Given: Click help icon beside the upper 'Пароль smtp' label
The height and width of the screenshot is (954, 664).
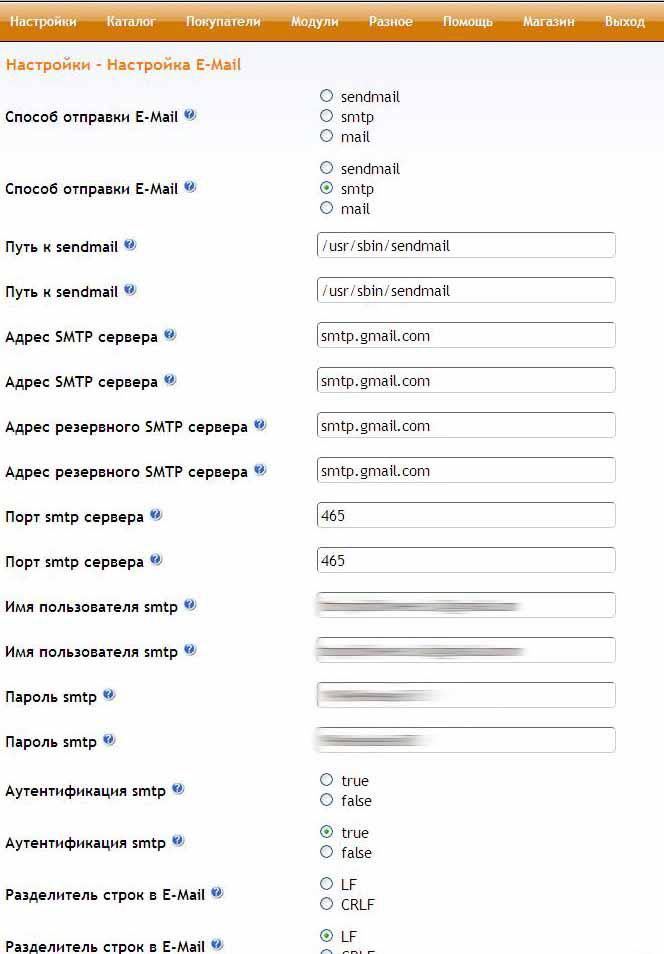Looking at the screenshot, I should (x=109, y=695).
